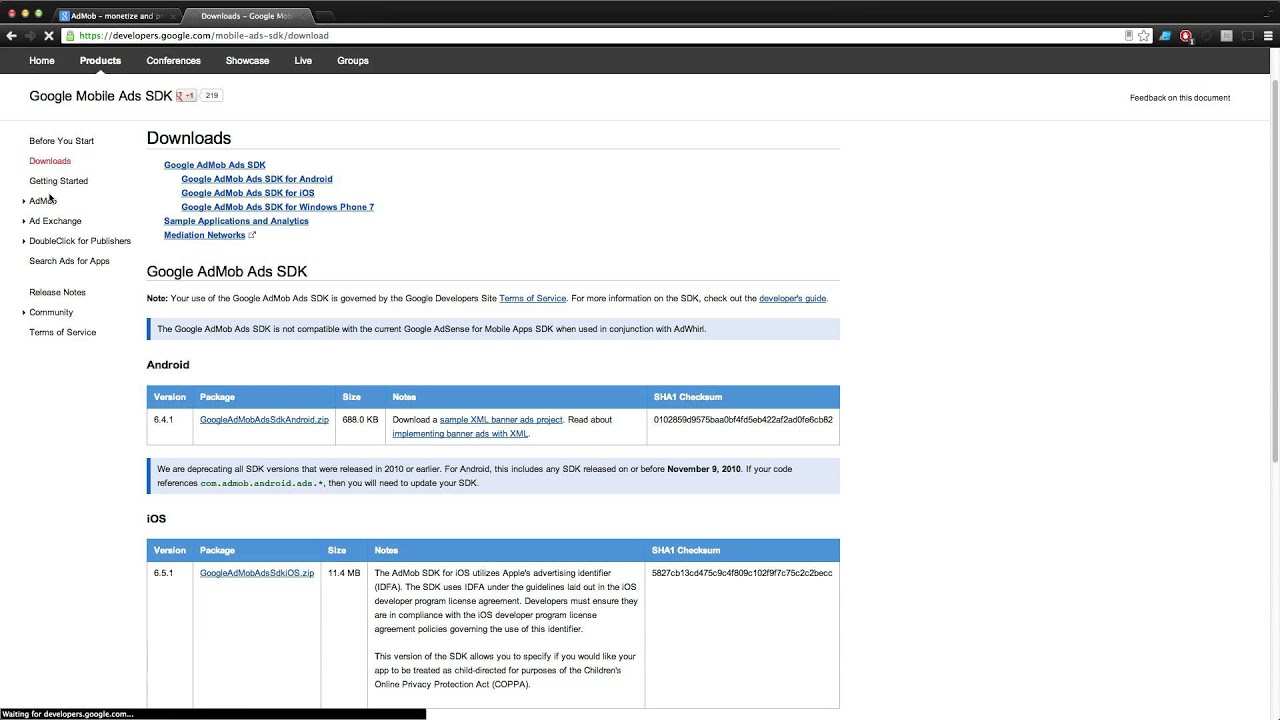Viewport: 1280px width, 720px height.
Task: Click the external link icon after Mediation Networks
Action: tap(252, 235)
